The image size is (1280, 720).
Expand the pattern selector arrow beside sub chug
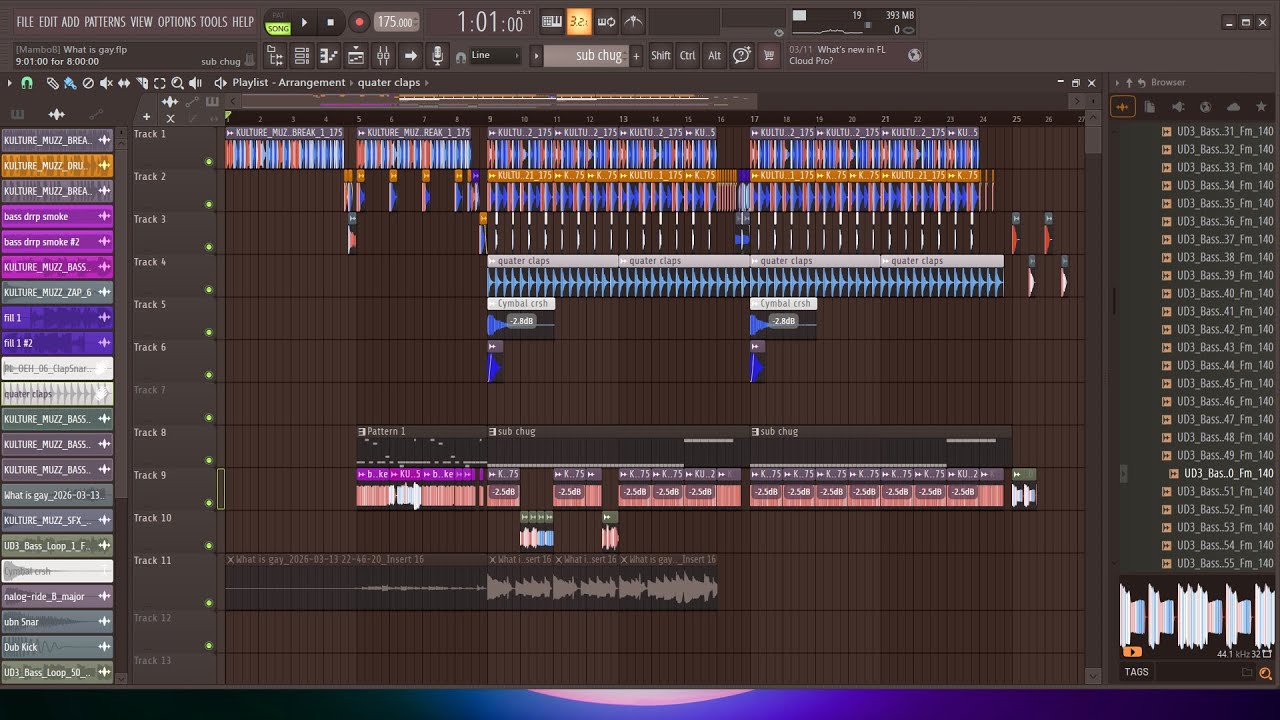point(536,56)
